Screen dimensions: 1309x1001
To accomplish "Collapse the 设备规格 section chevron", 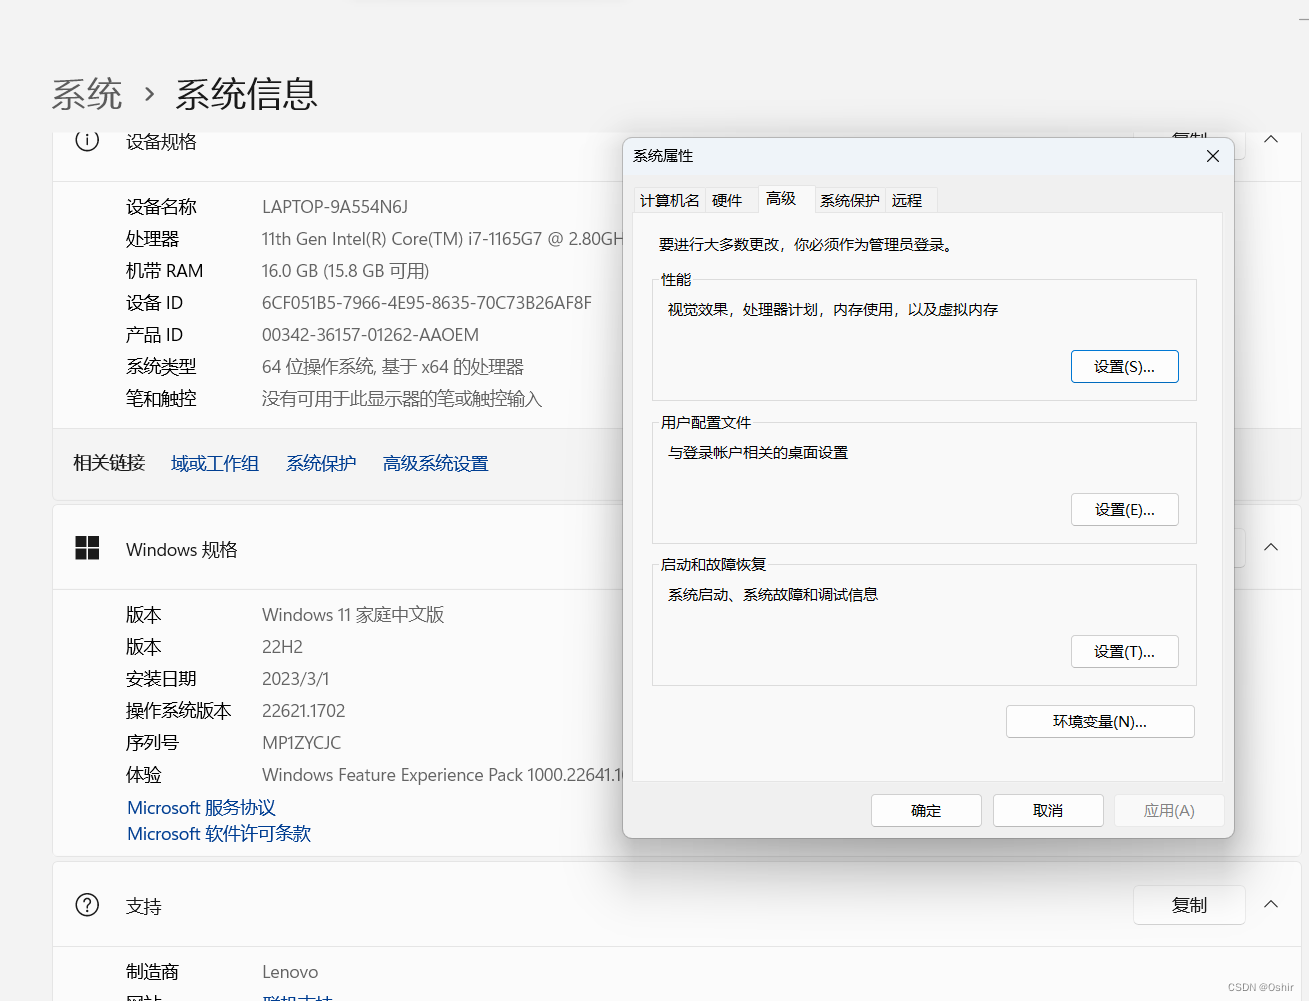I will tap(1271, 140).
